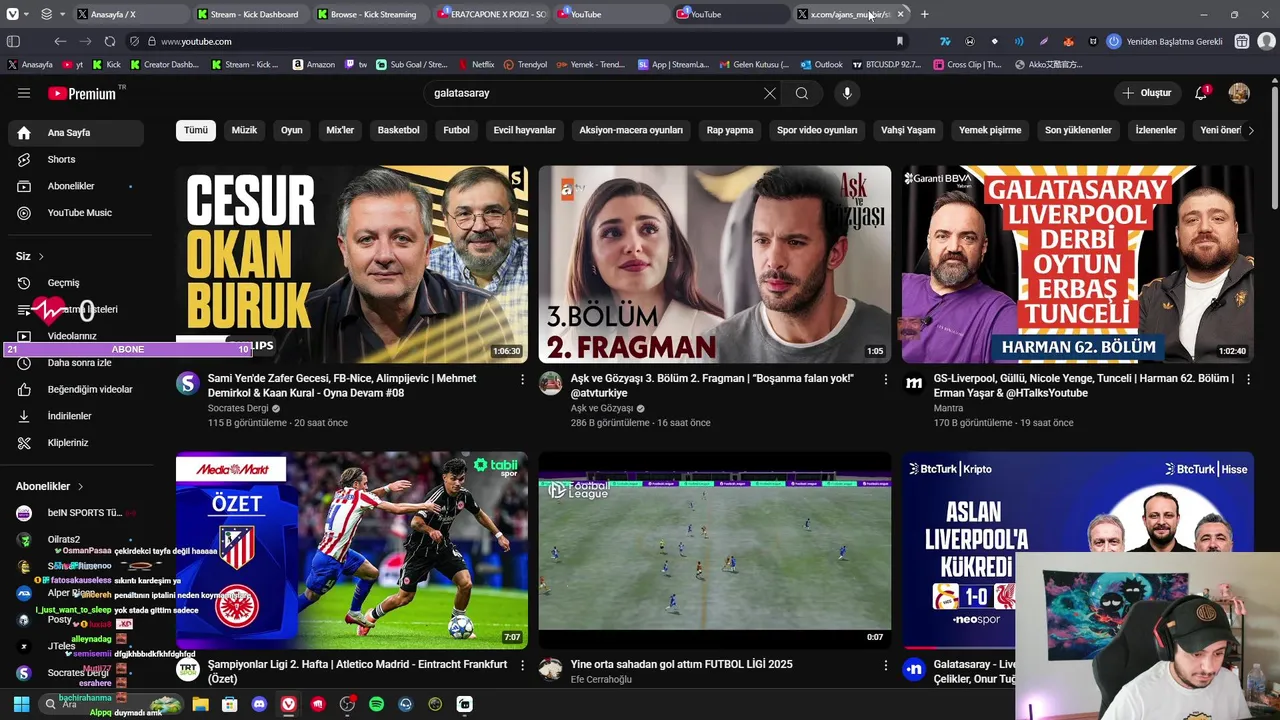Open options menu for FUTBOL LİGİ 2025 video
The width and height of the screenshot is (1280, 720).
(x=885, y=665)
